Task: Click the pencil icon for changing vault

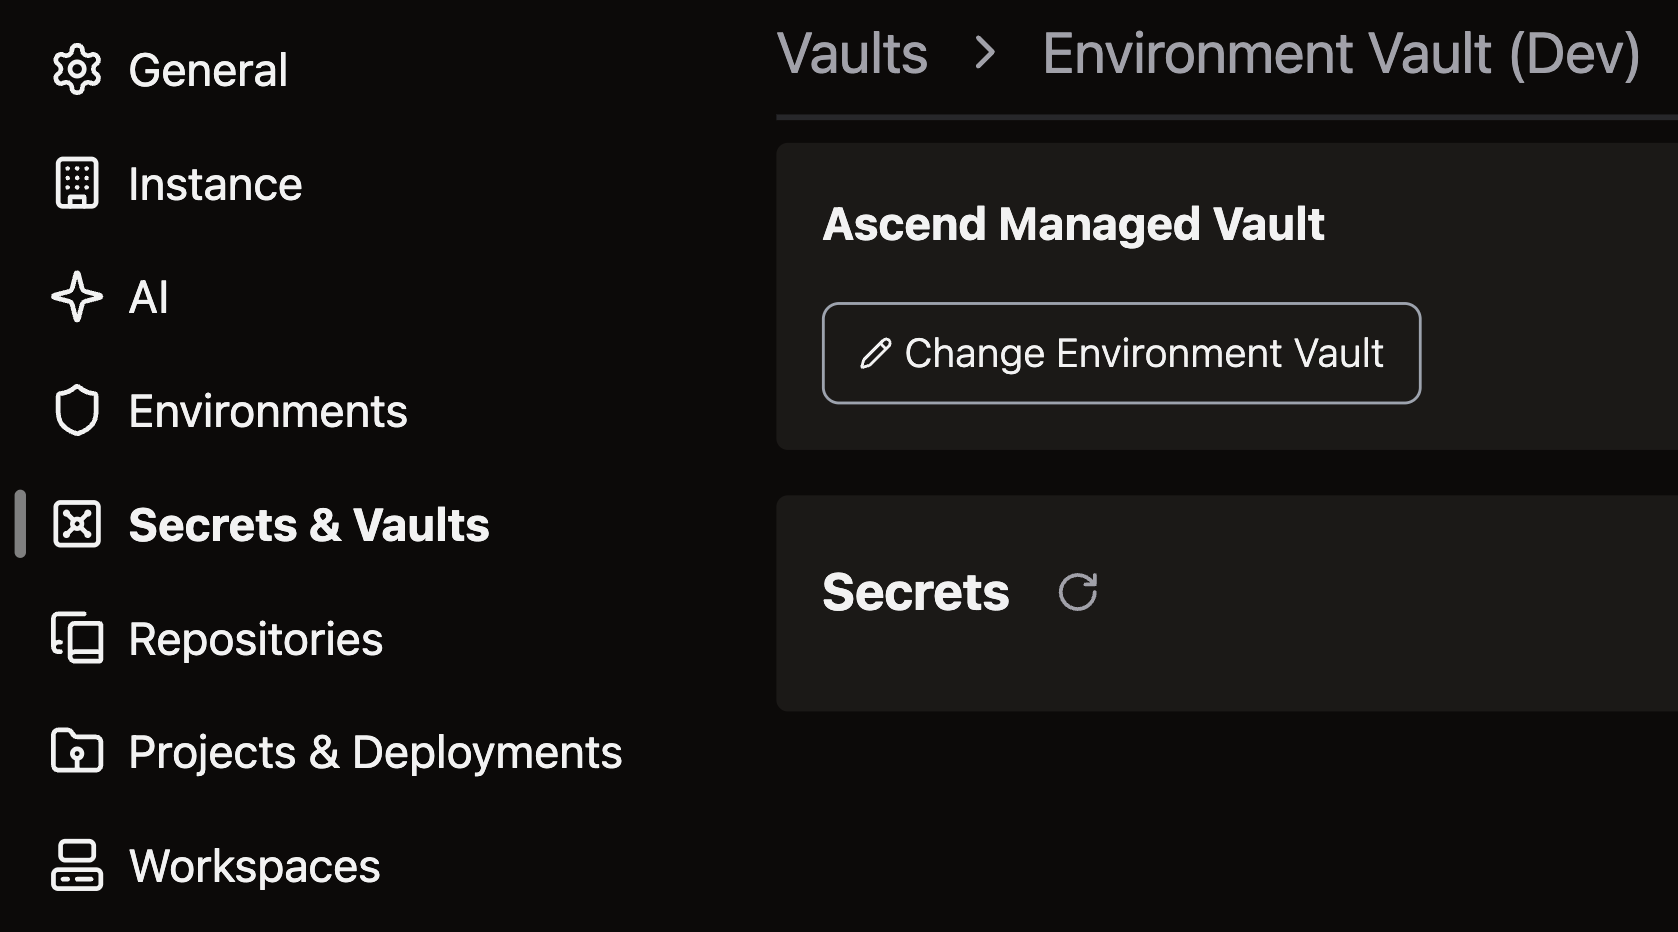Action: click(x=876, y=354)
